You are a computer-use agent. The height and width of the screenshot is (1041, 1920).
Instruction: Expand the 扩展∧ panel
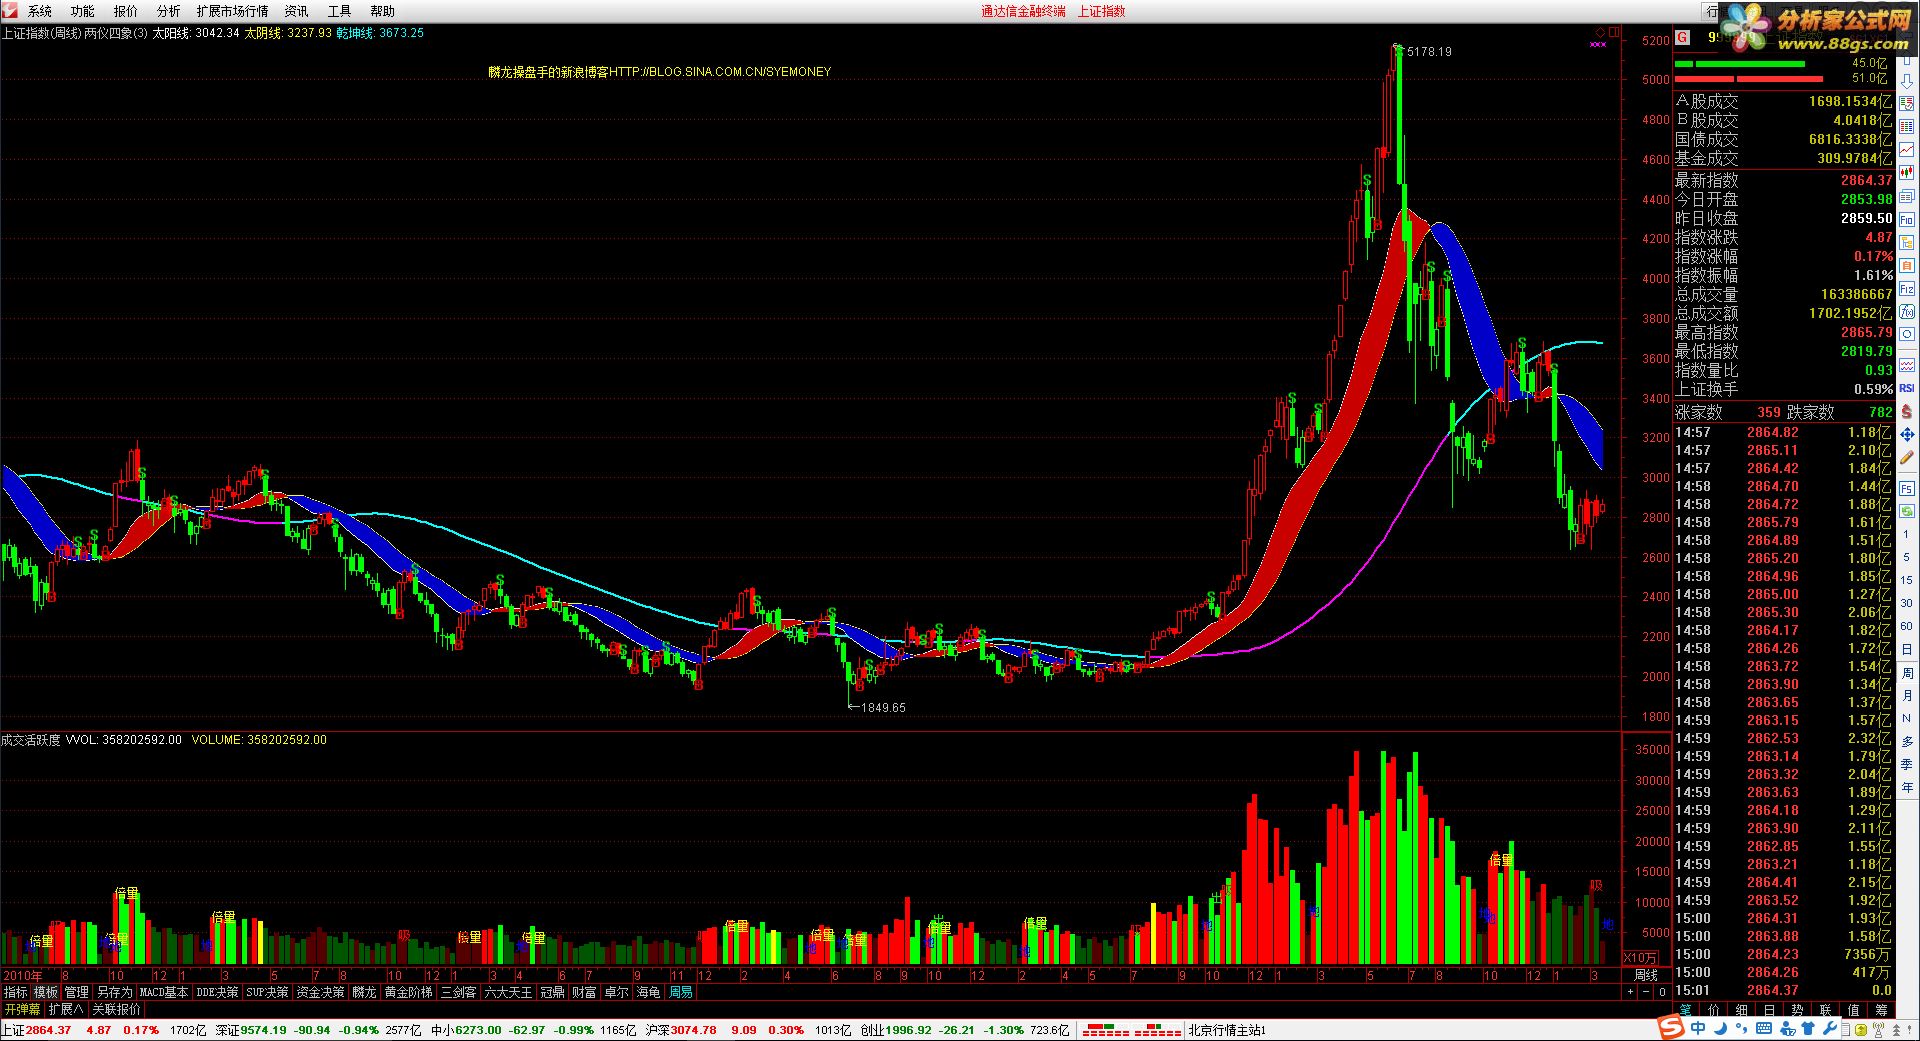65,1009
